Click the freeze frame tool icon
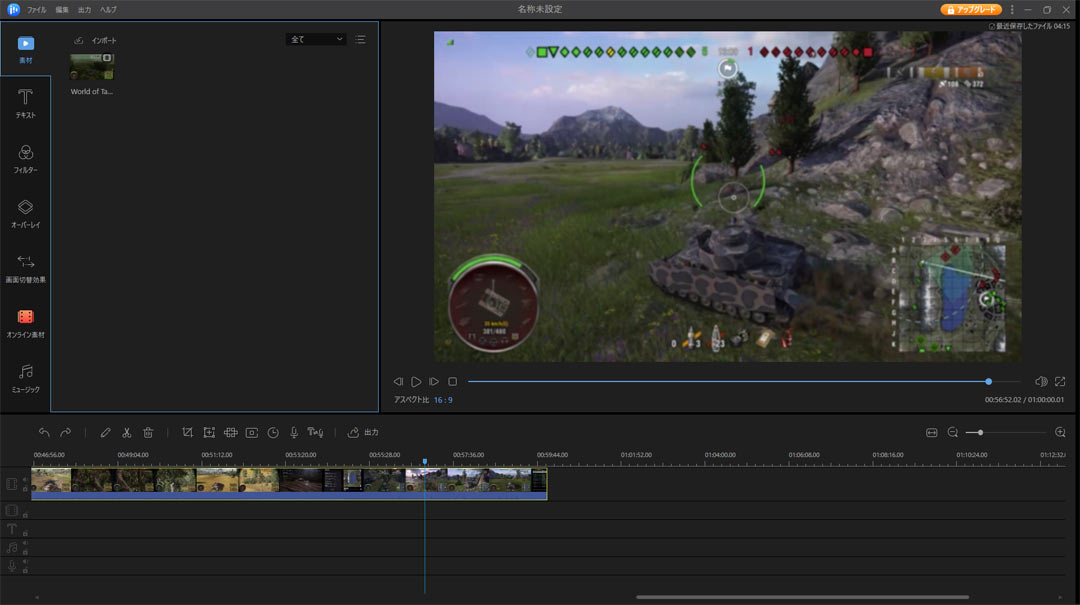1080x605 pixels. tap(252, 432)
